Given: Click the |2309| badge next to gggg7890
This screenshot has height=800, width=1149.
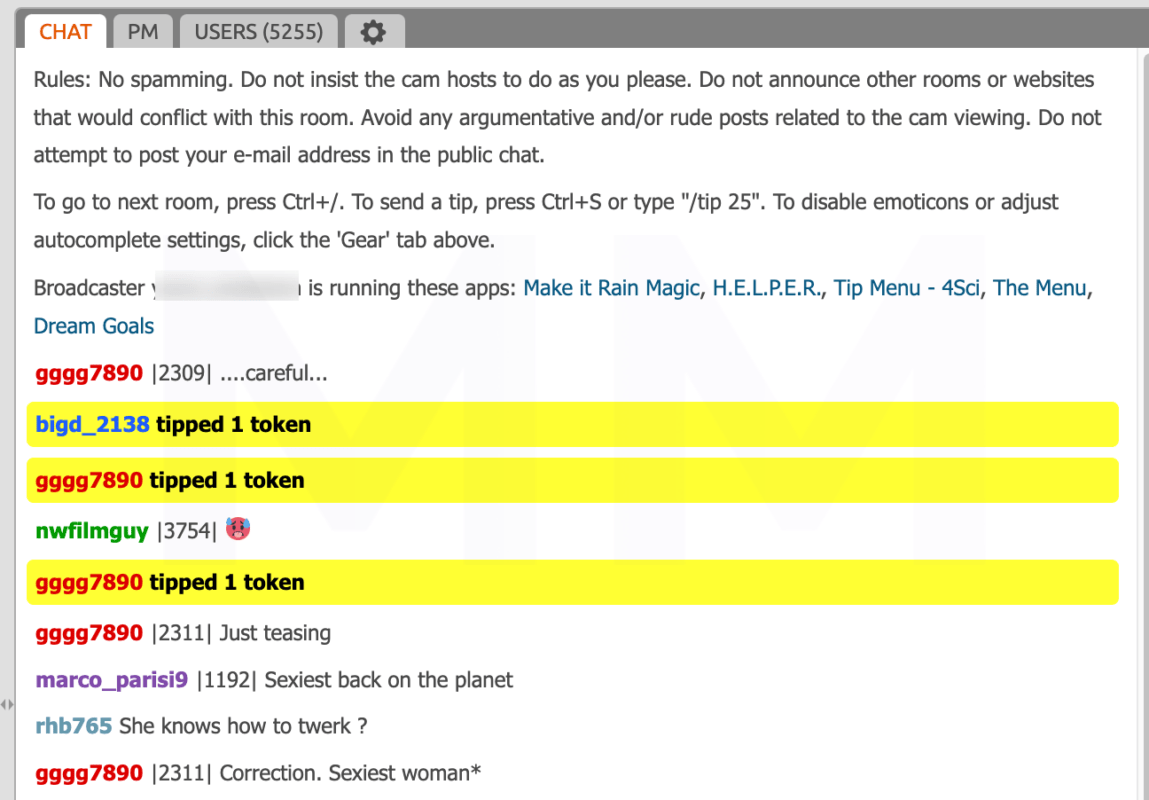Looking at the screenshot, I should pyautogui.click(x=181, y=373).
